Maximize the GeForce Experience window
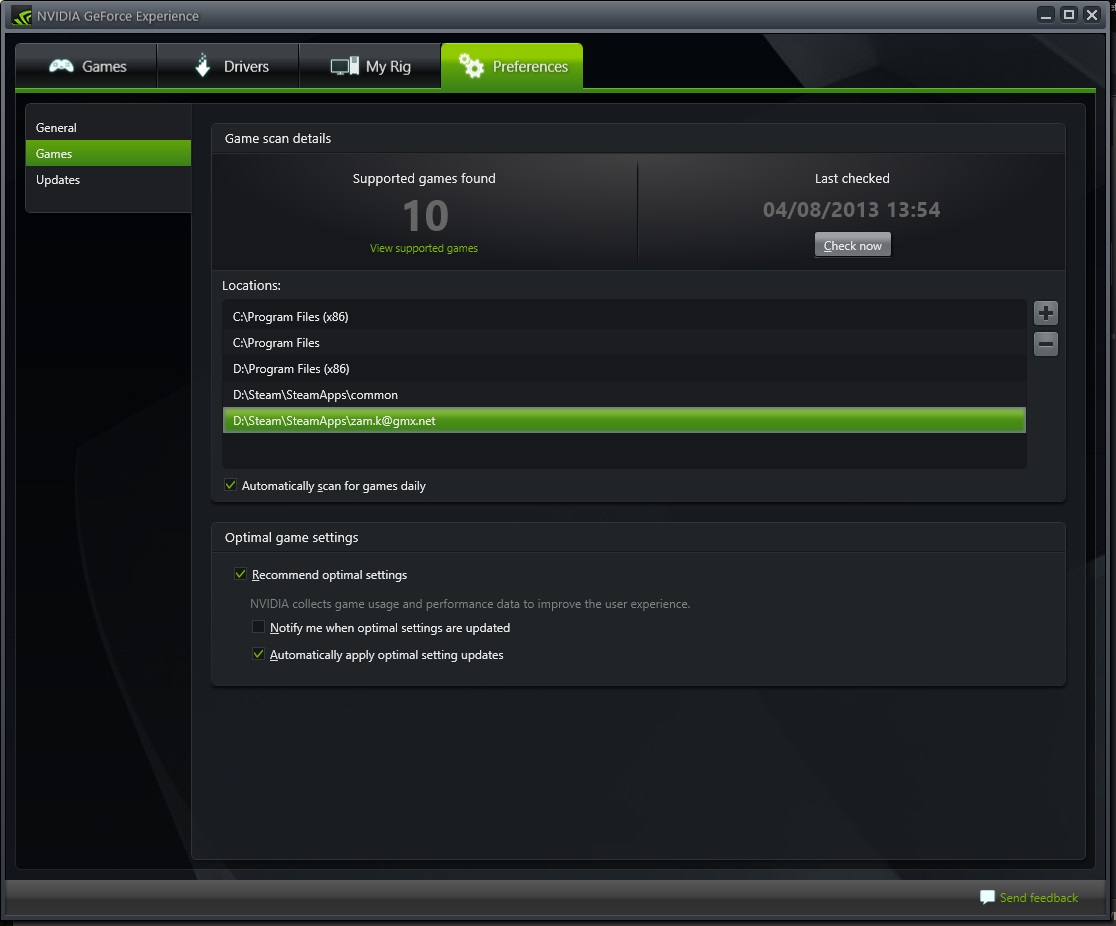The height and width of the screenshot is (926, 1116). pyautogui.click(x=1068, y=14)
